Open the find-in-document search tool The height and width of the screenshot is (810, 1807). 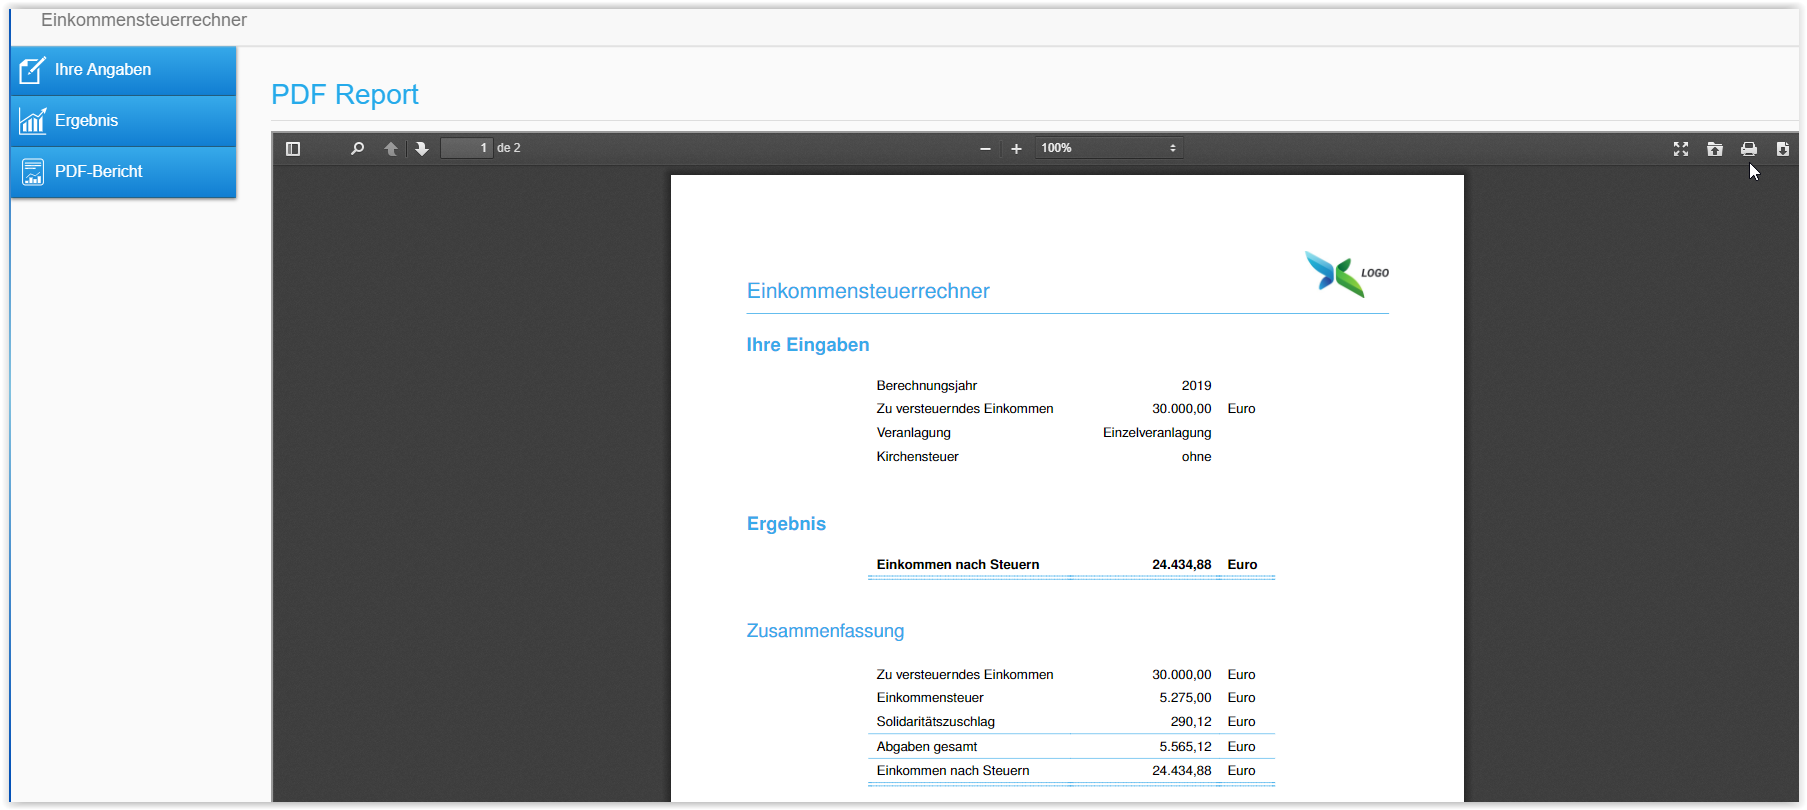[x=357, y=149]
